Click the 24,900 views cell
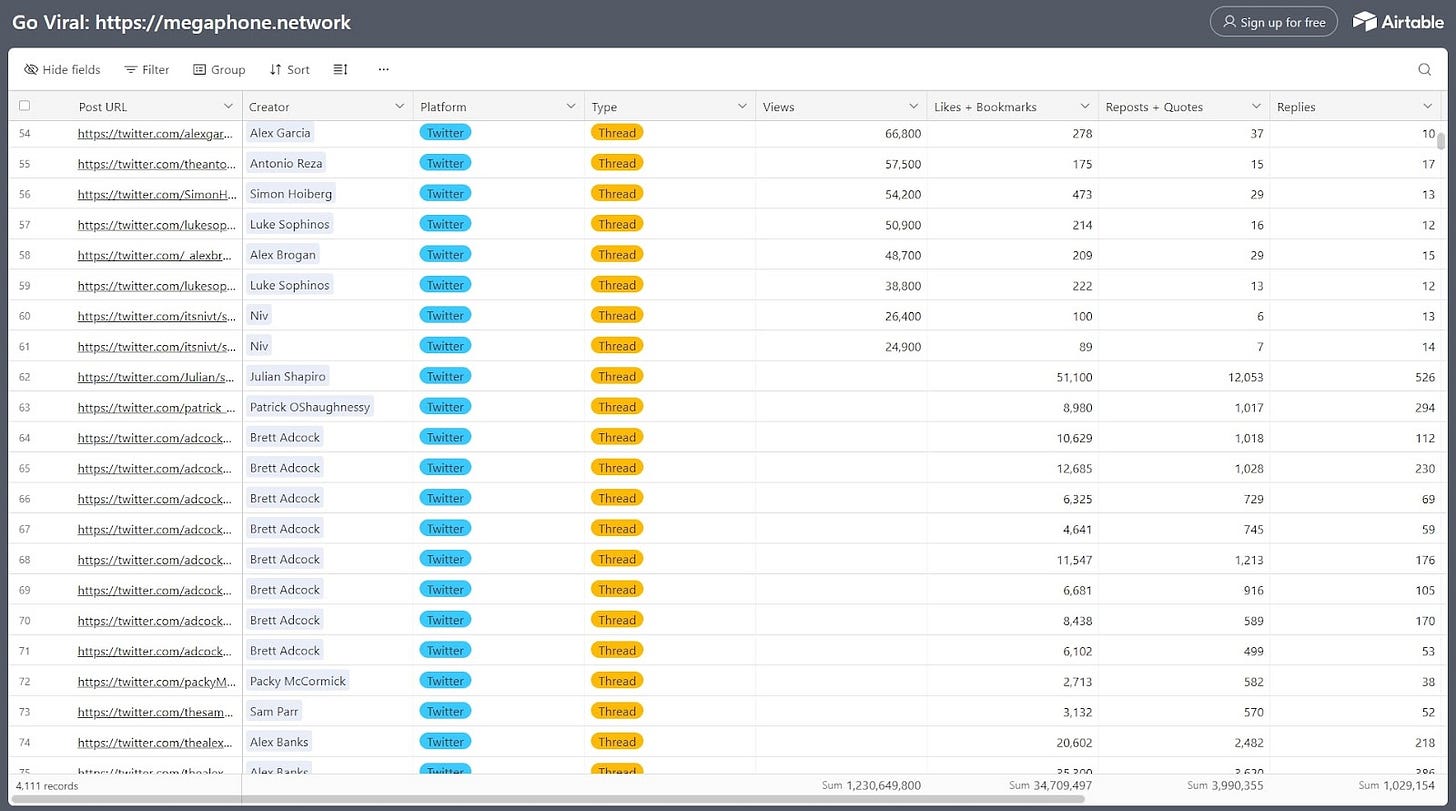This screenshot has height=811, width=1456. coord(841,347)
